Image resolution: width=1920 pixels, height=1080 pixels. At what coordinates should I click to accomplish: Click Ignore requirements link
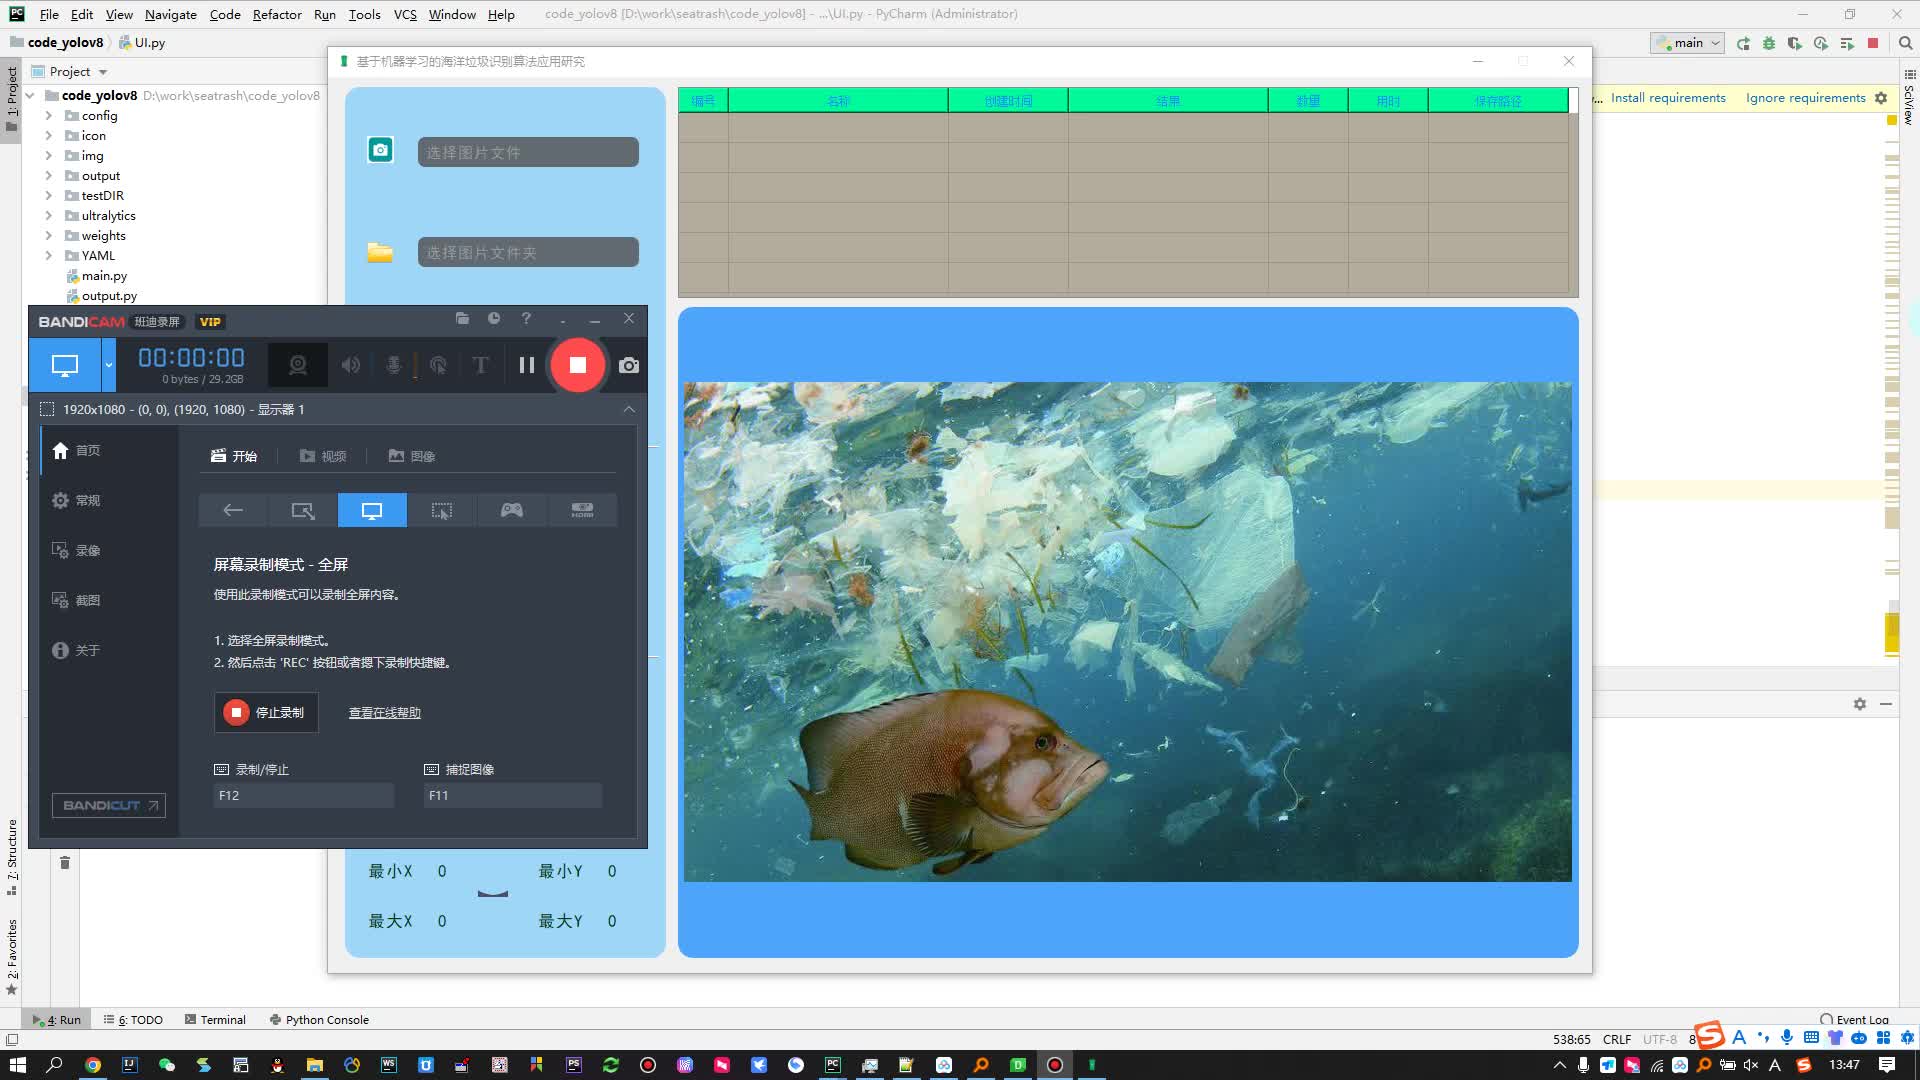click(1805, 98)
